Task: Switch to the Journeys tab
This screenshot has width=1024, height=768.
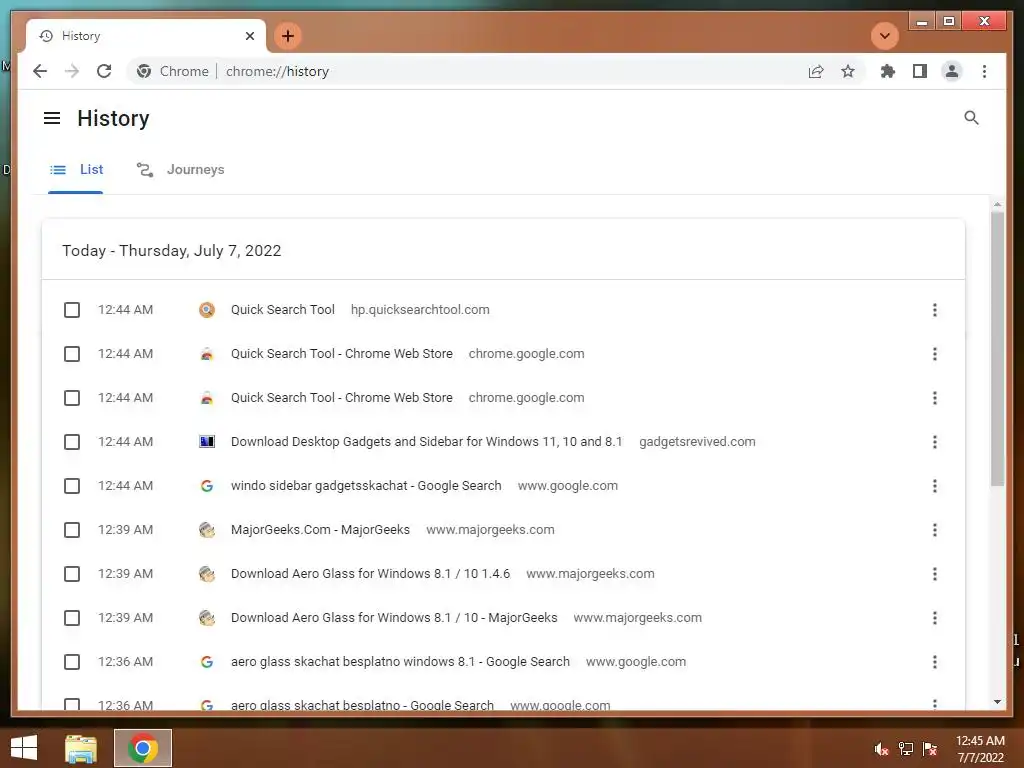Action: coord(180,170)
